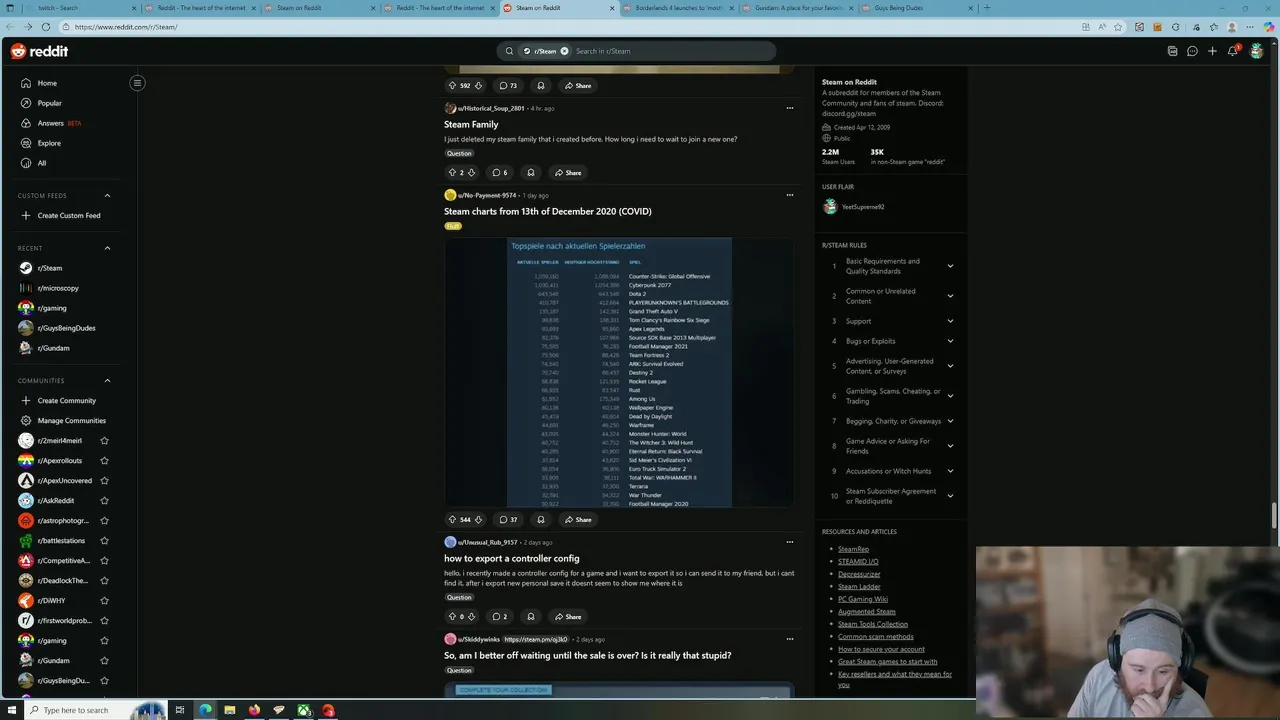Viewport: 1280px width, 720px height.
Task: Toggle favorite star for r/firstworldproblems
Action: [x=104, y=620]
